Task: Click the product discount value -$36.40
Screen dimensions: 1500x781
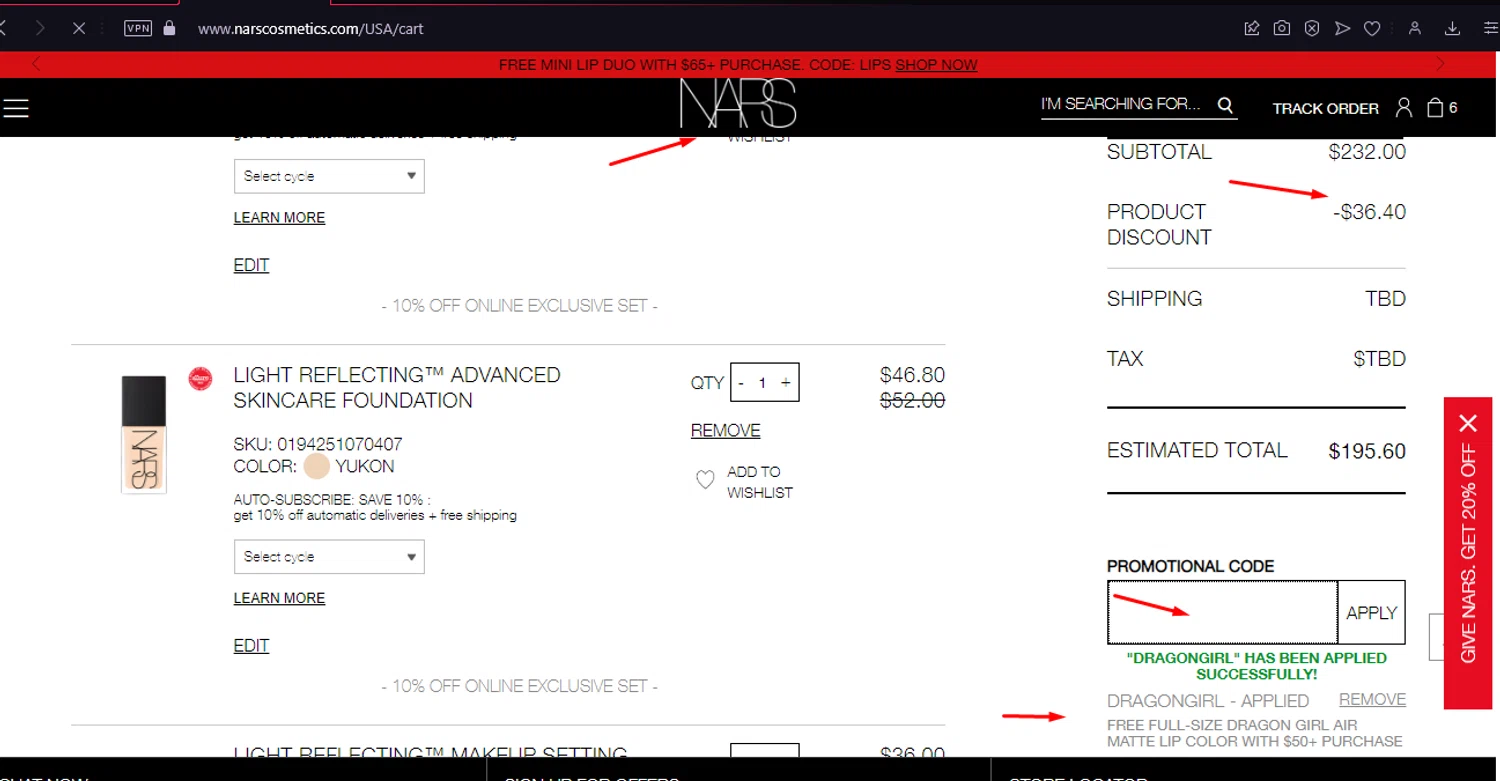Action: [x=1369, y=212]
